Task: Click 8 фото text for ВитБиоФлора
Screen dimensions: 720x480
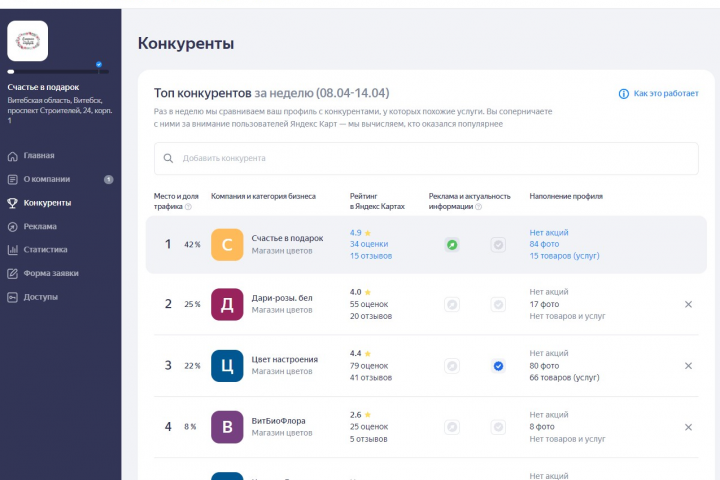Action: click(542, 427)
